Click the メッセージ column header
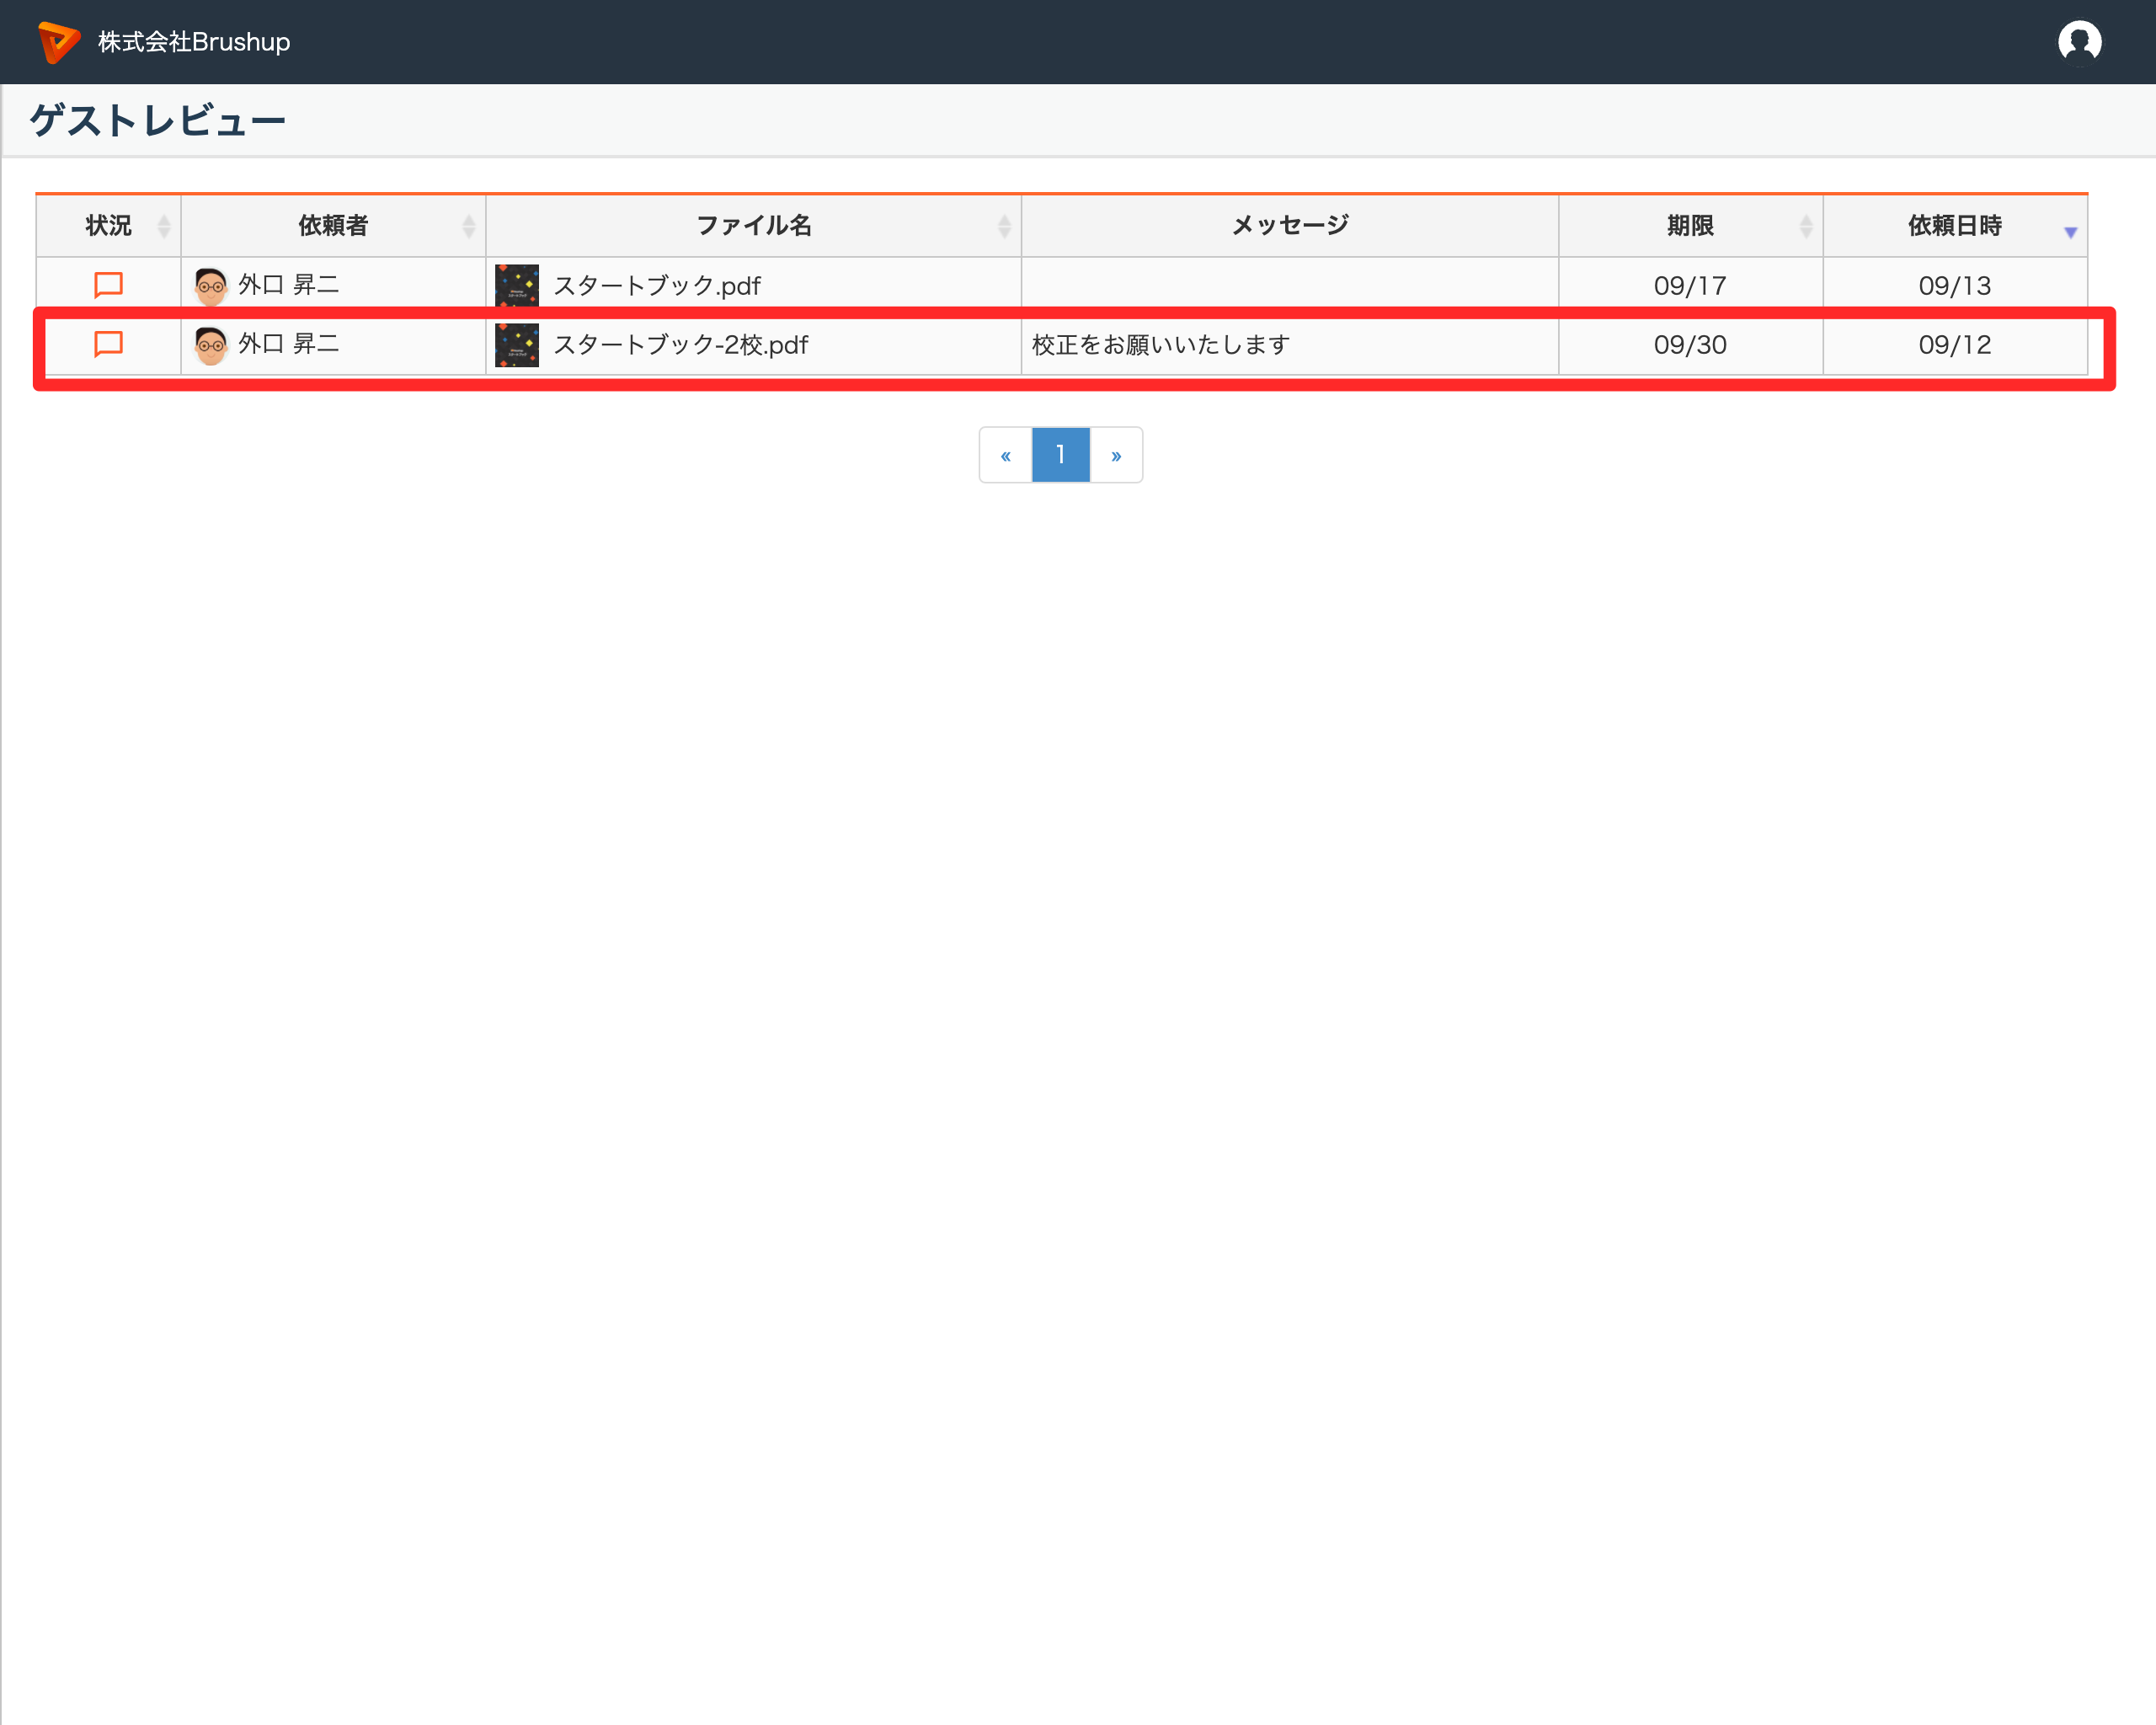This screenshot has height=1725, width=2156. coord(1290,226)
